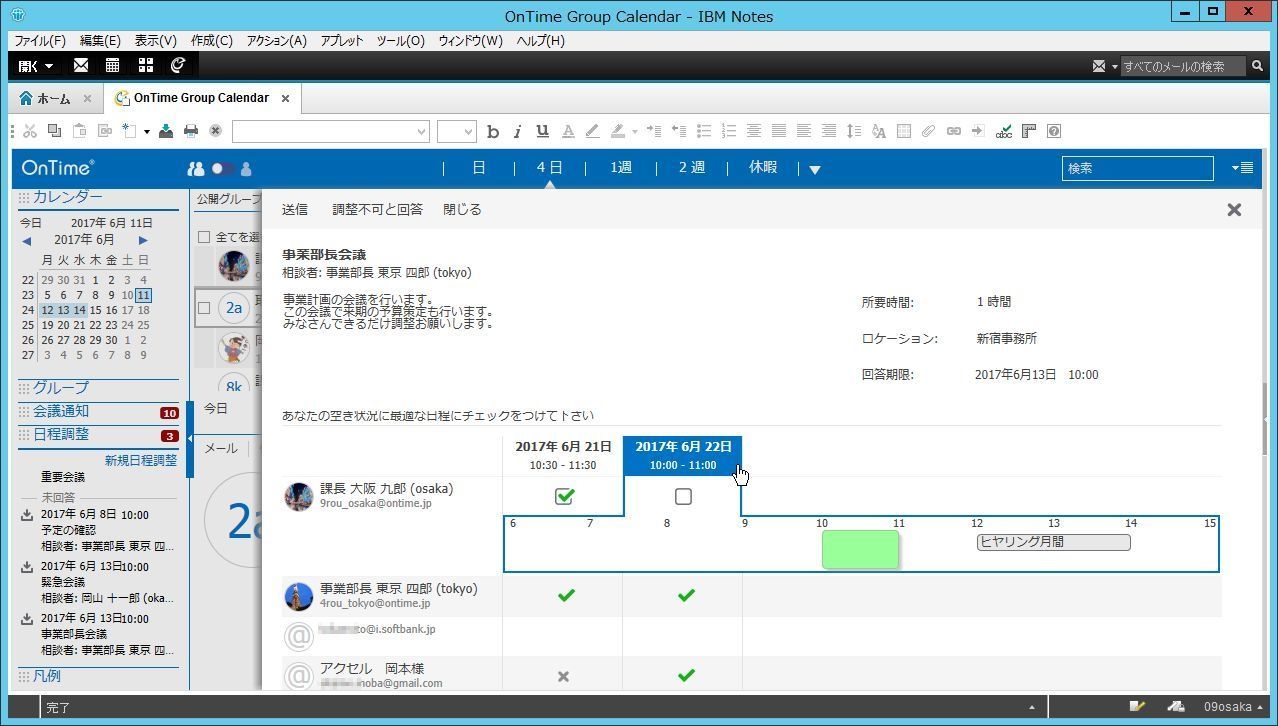Click the green time slot block

tap(860, 549)
